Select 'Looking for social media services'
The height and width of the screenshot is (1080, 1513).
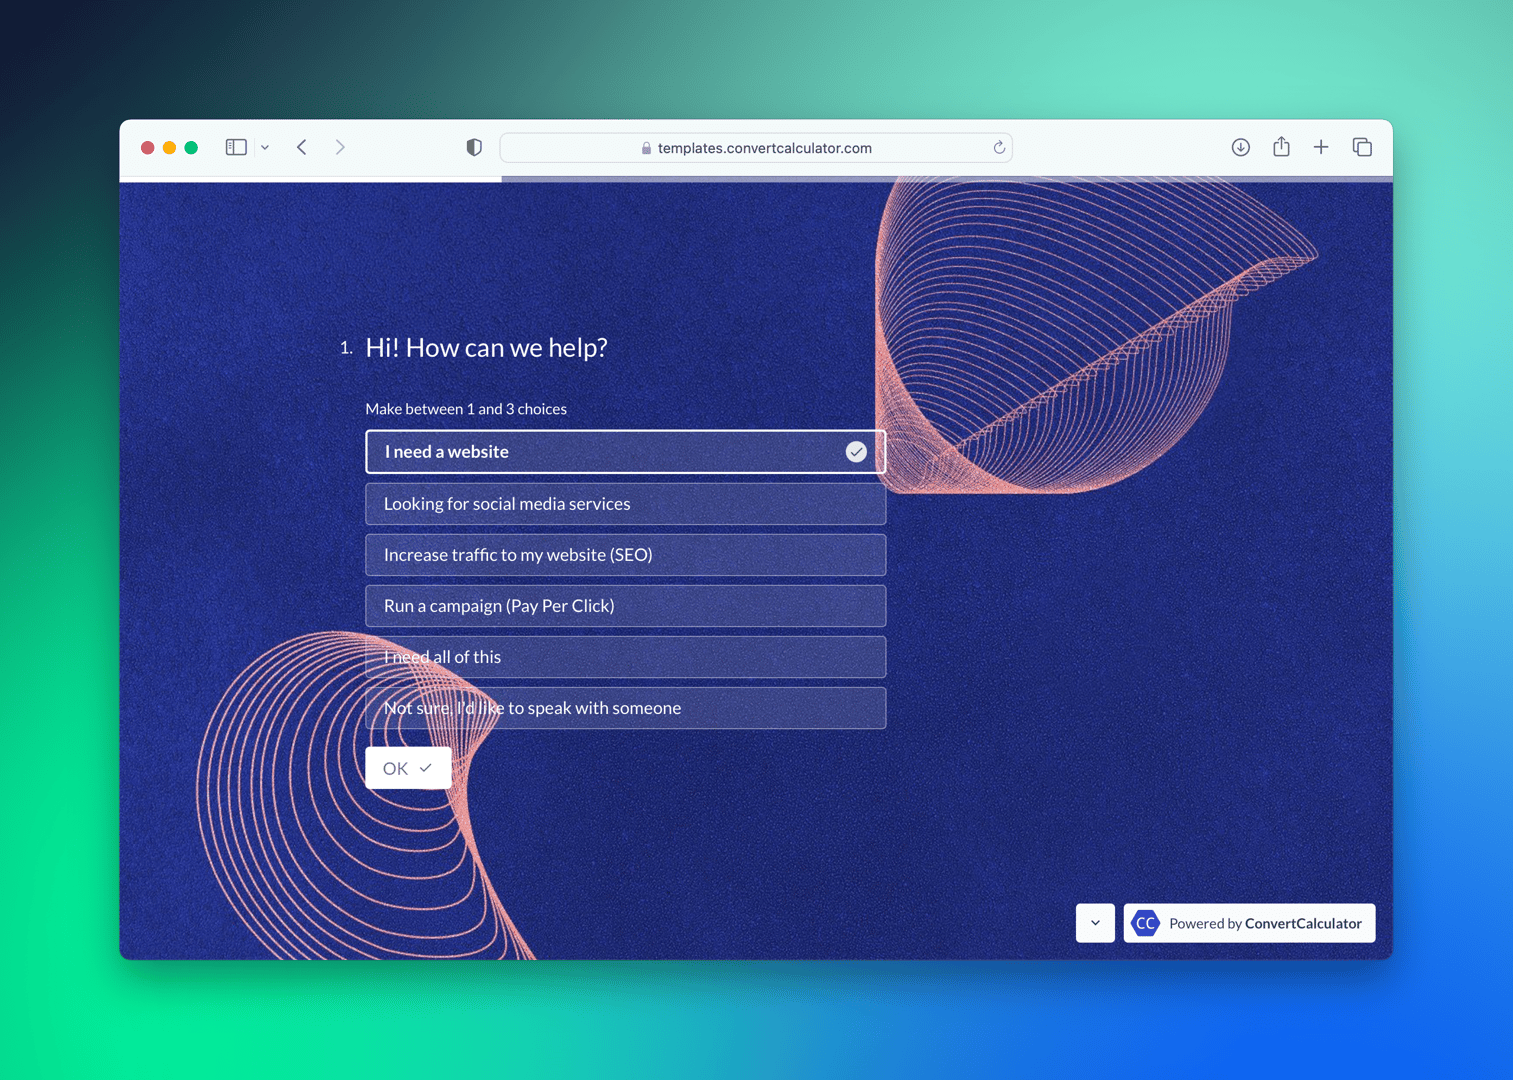coord(625,504)
